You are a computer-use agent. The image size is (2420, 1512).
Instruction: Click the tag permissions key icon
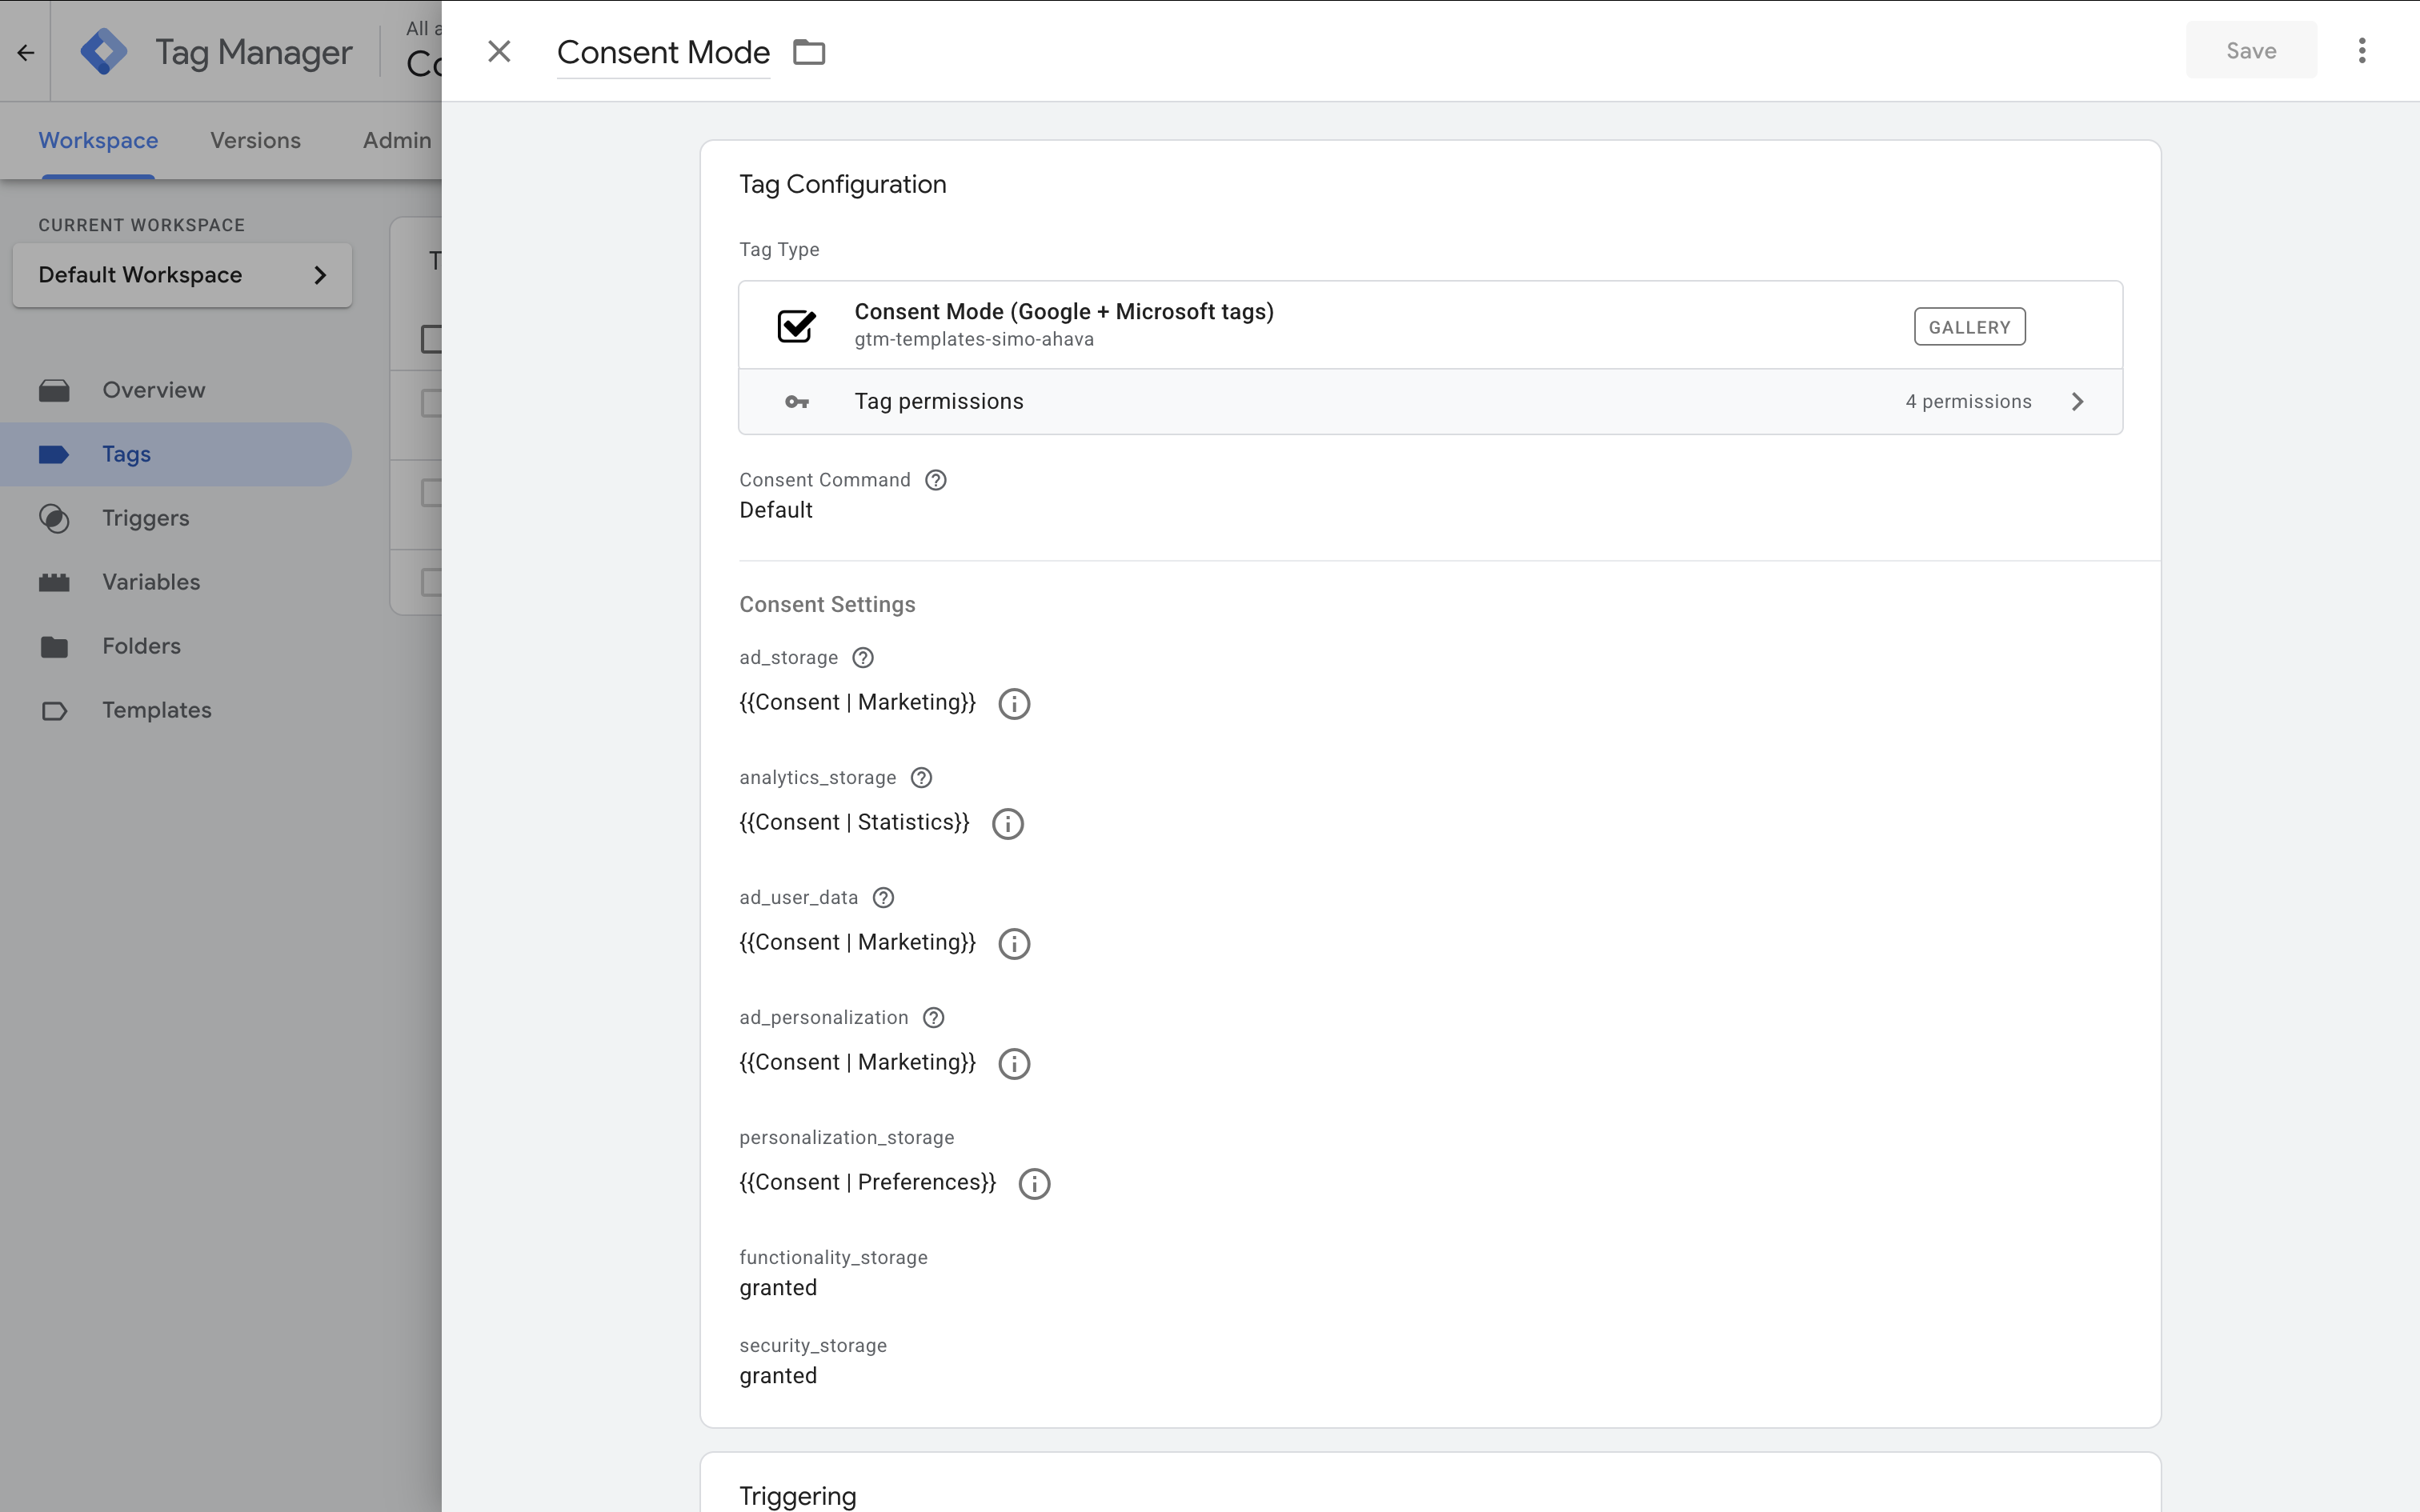coord(797,402)
